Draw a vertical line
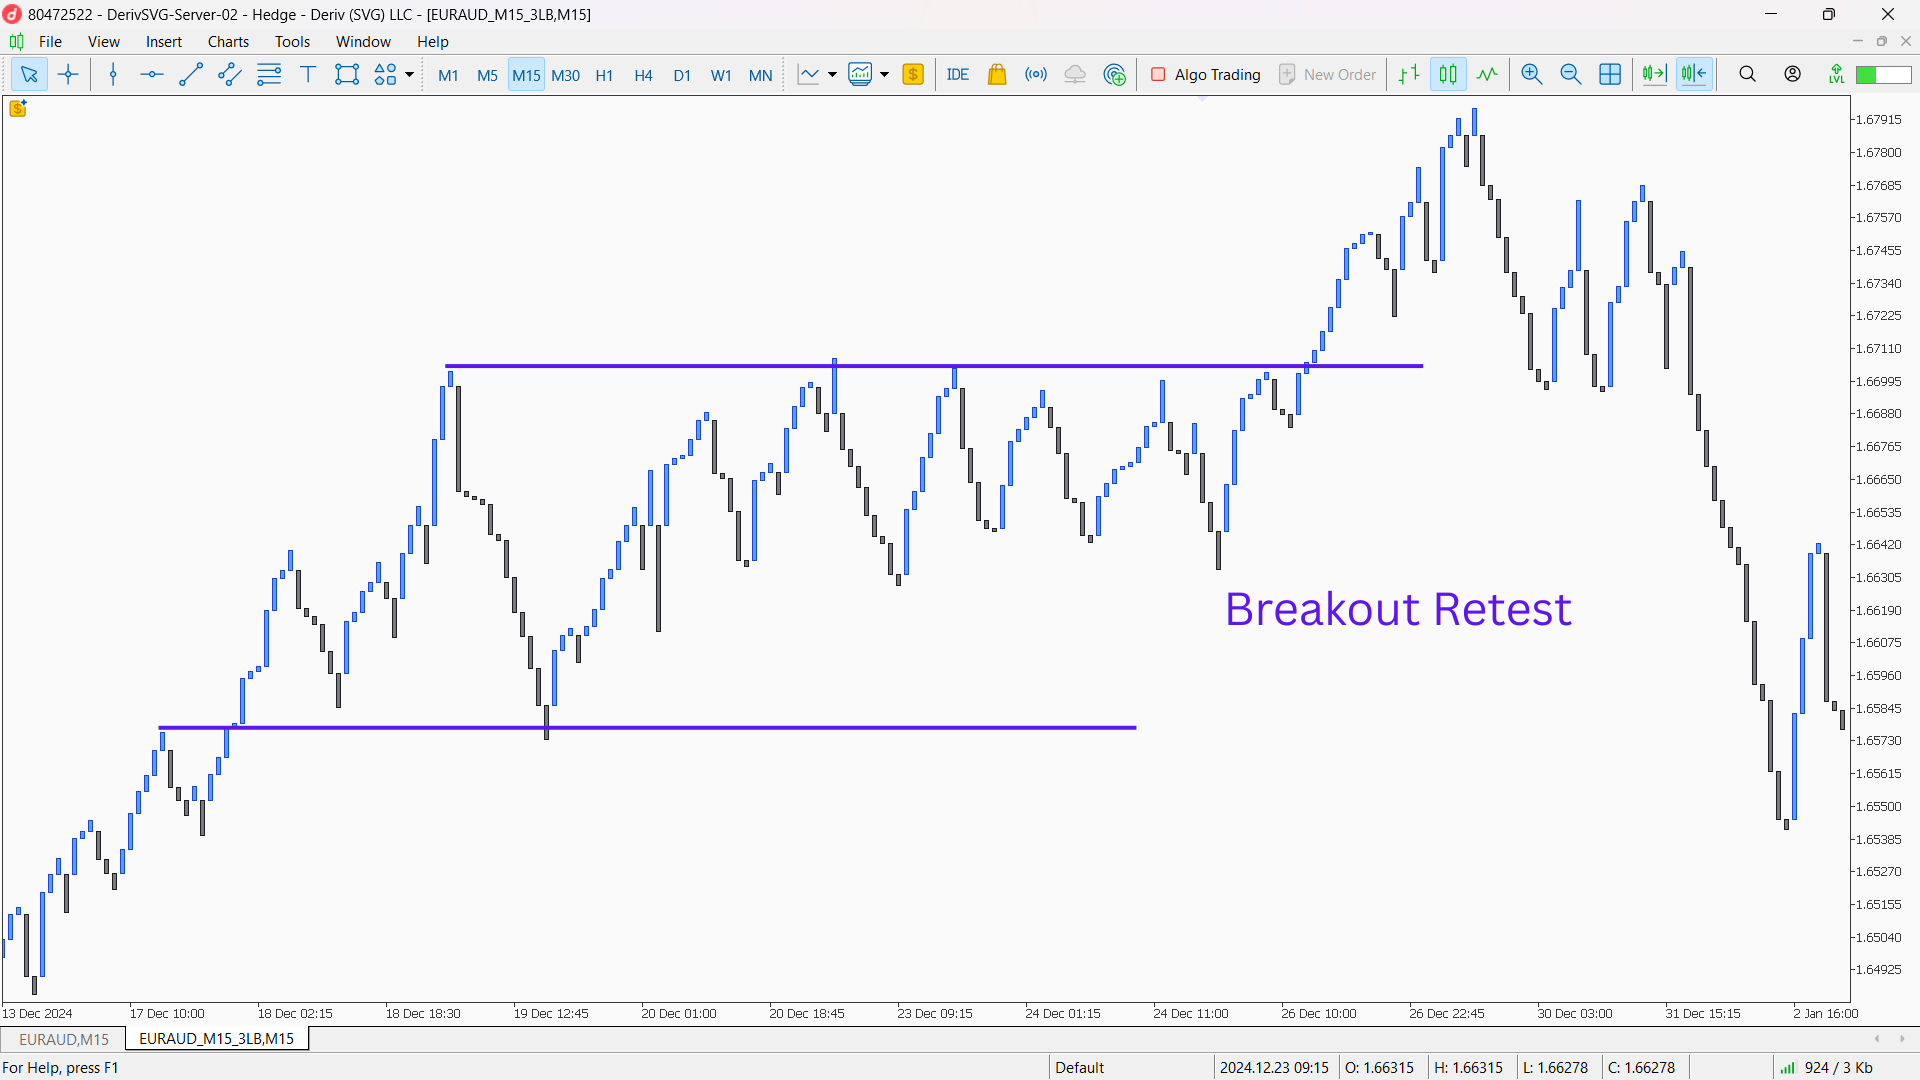The image size is (1920, 1080). (x=113, y=74)
